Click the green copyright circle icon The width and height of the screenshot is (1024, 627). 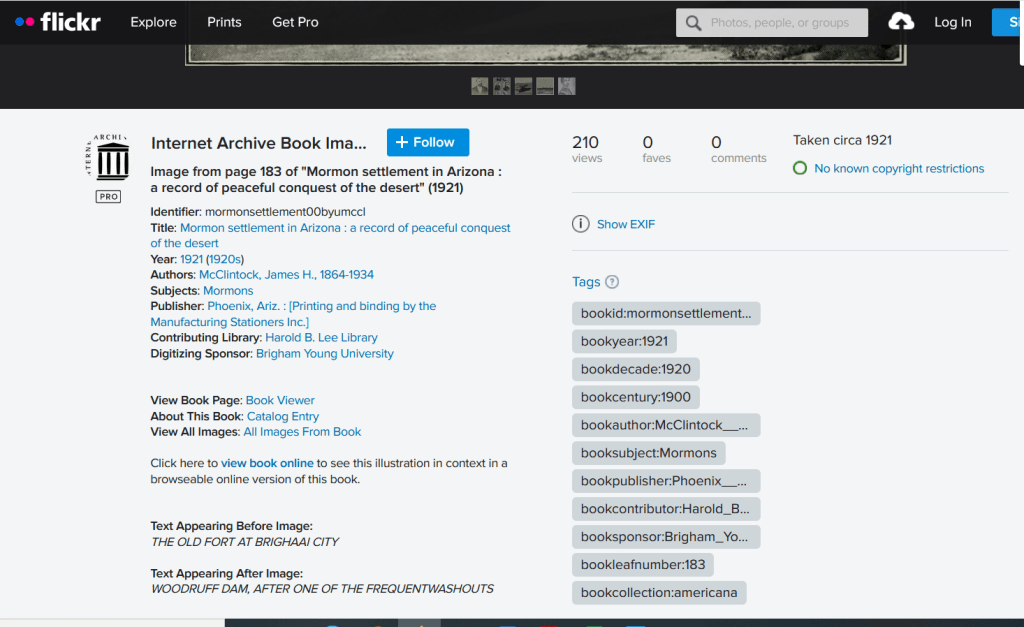point(800,168)
